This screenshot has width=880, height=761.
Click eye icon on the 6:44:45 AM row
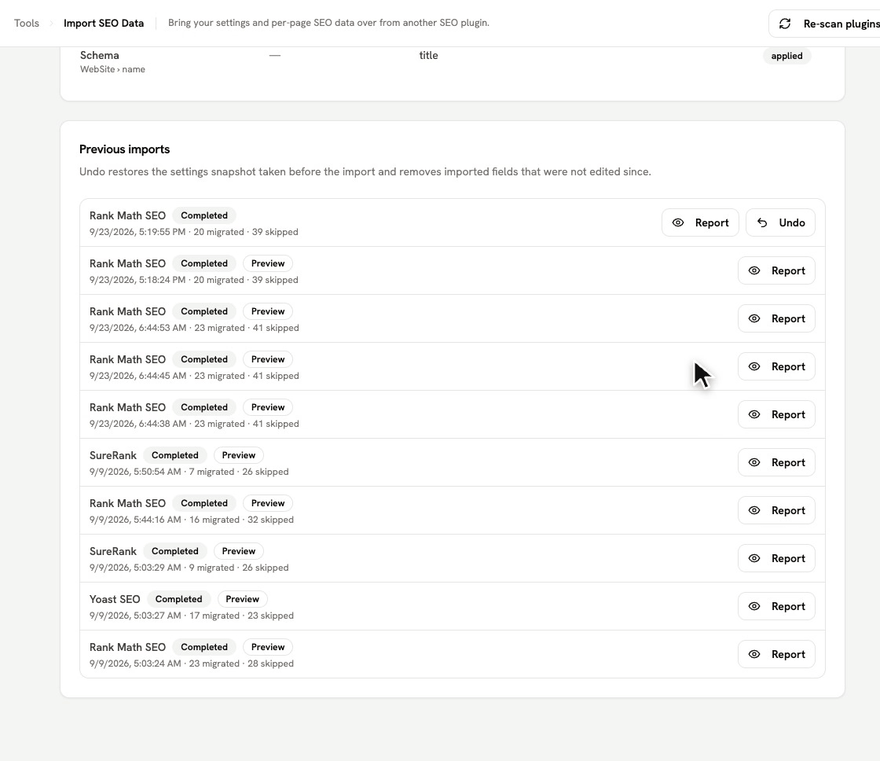tap(754, 366)
